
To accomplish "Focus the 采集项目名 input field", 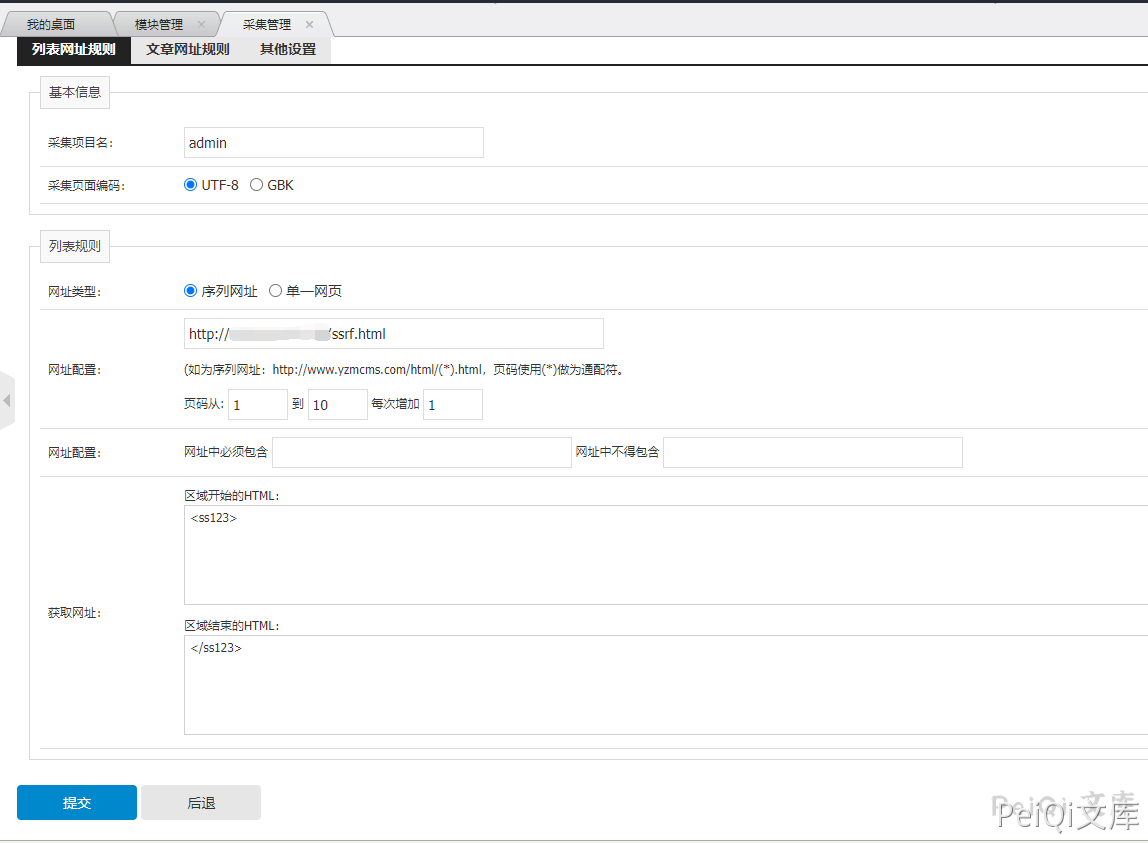I will point(333,143).
